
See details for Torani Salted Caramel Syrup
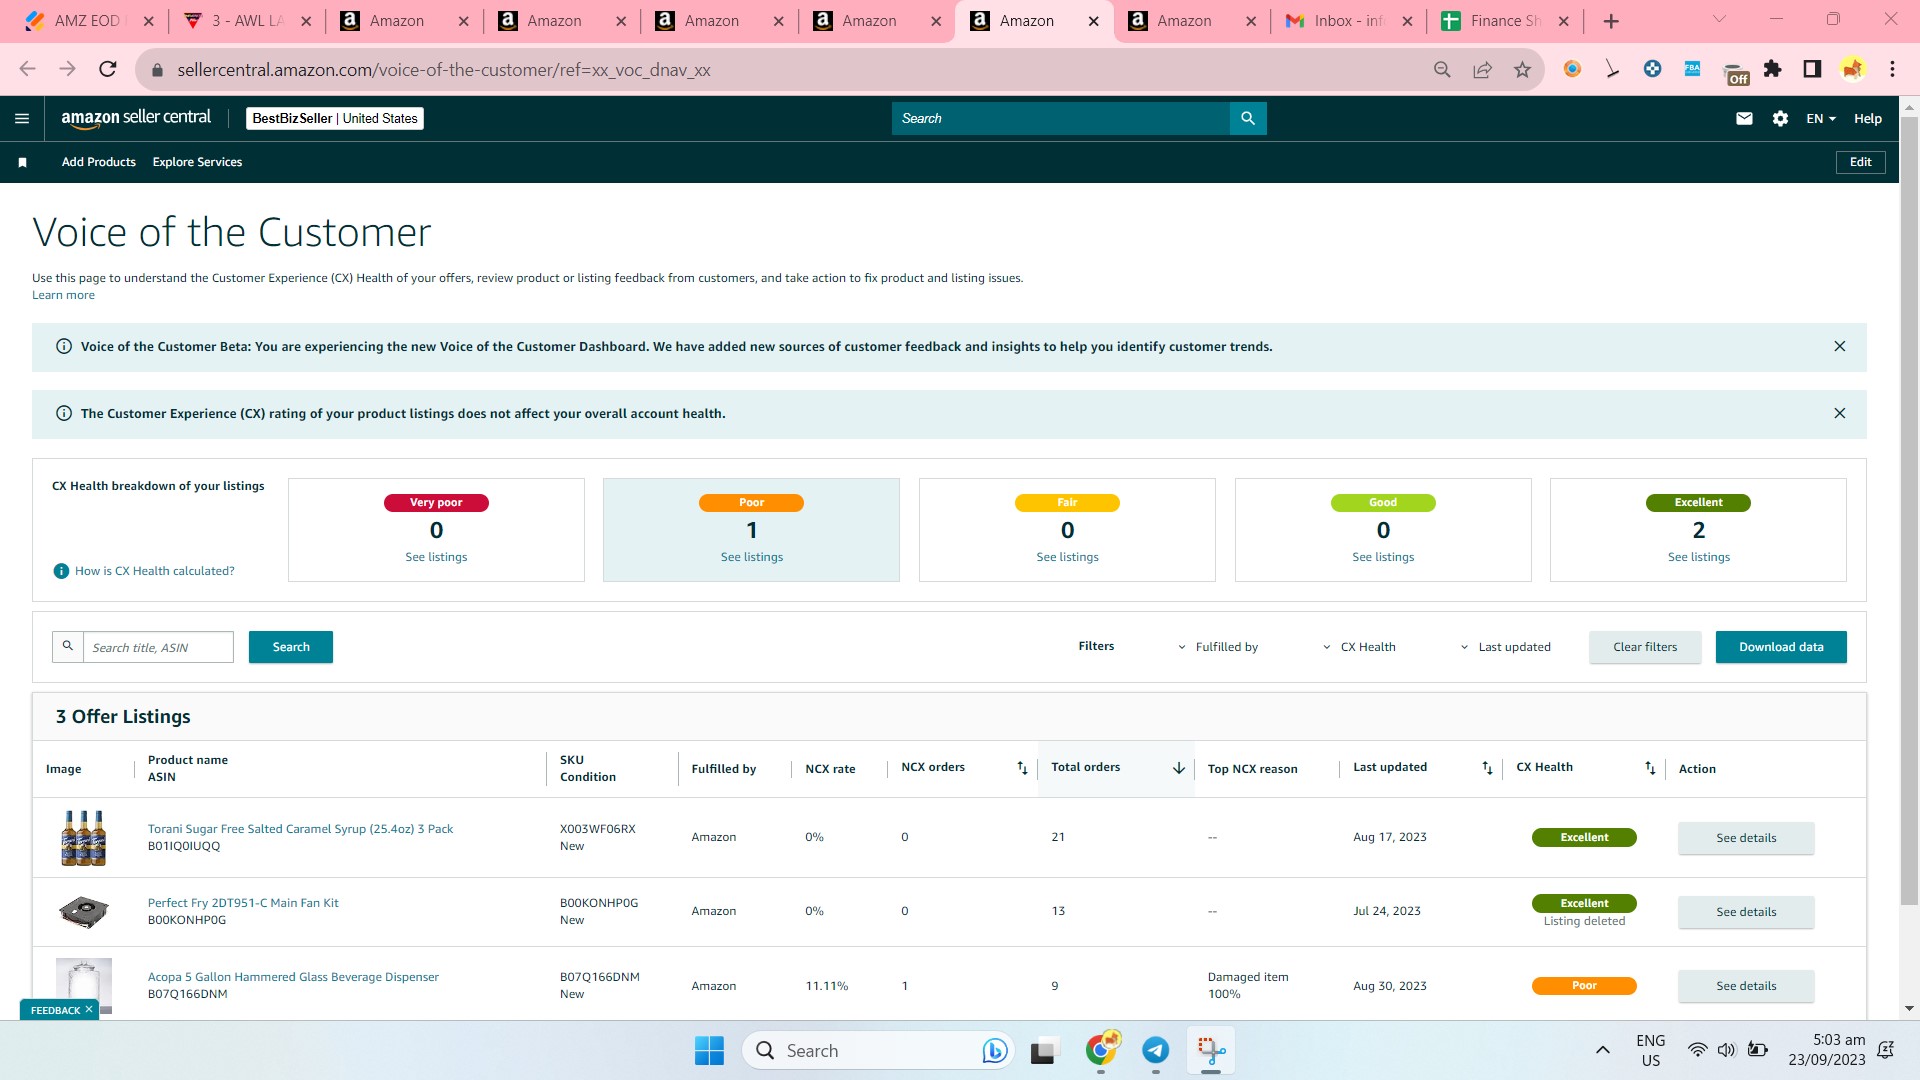(1746, 838)
